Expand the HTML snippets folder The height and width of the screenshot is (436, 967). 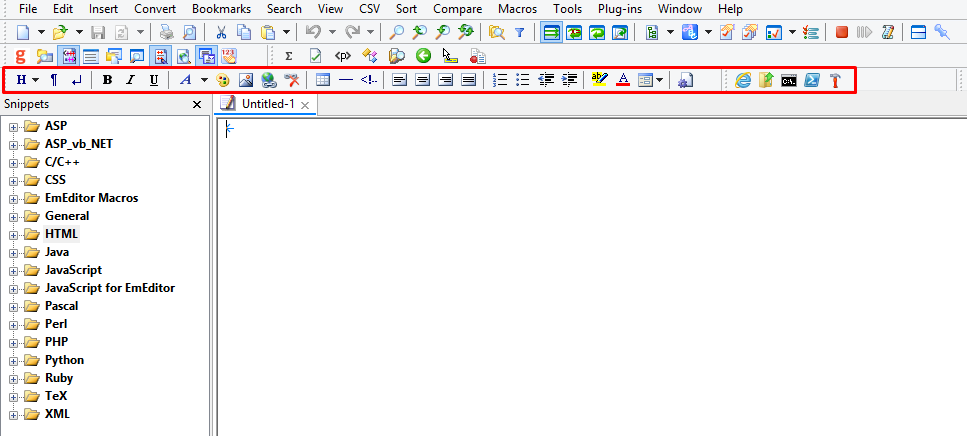tap(13, 234)
